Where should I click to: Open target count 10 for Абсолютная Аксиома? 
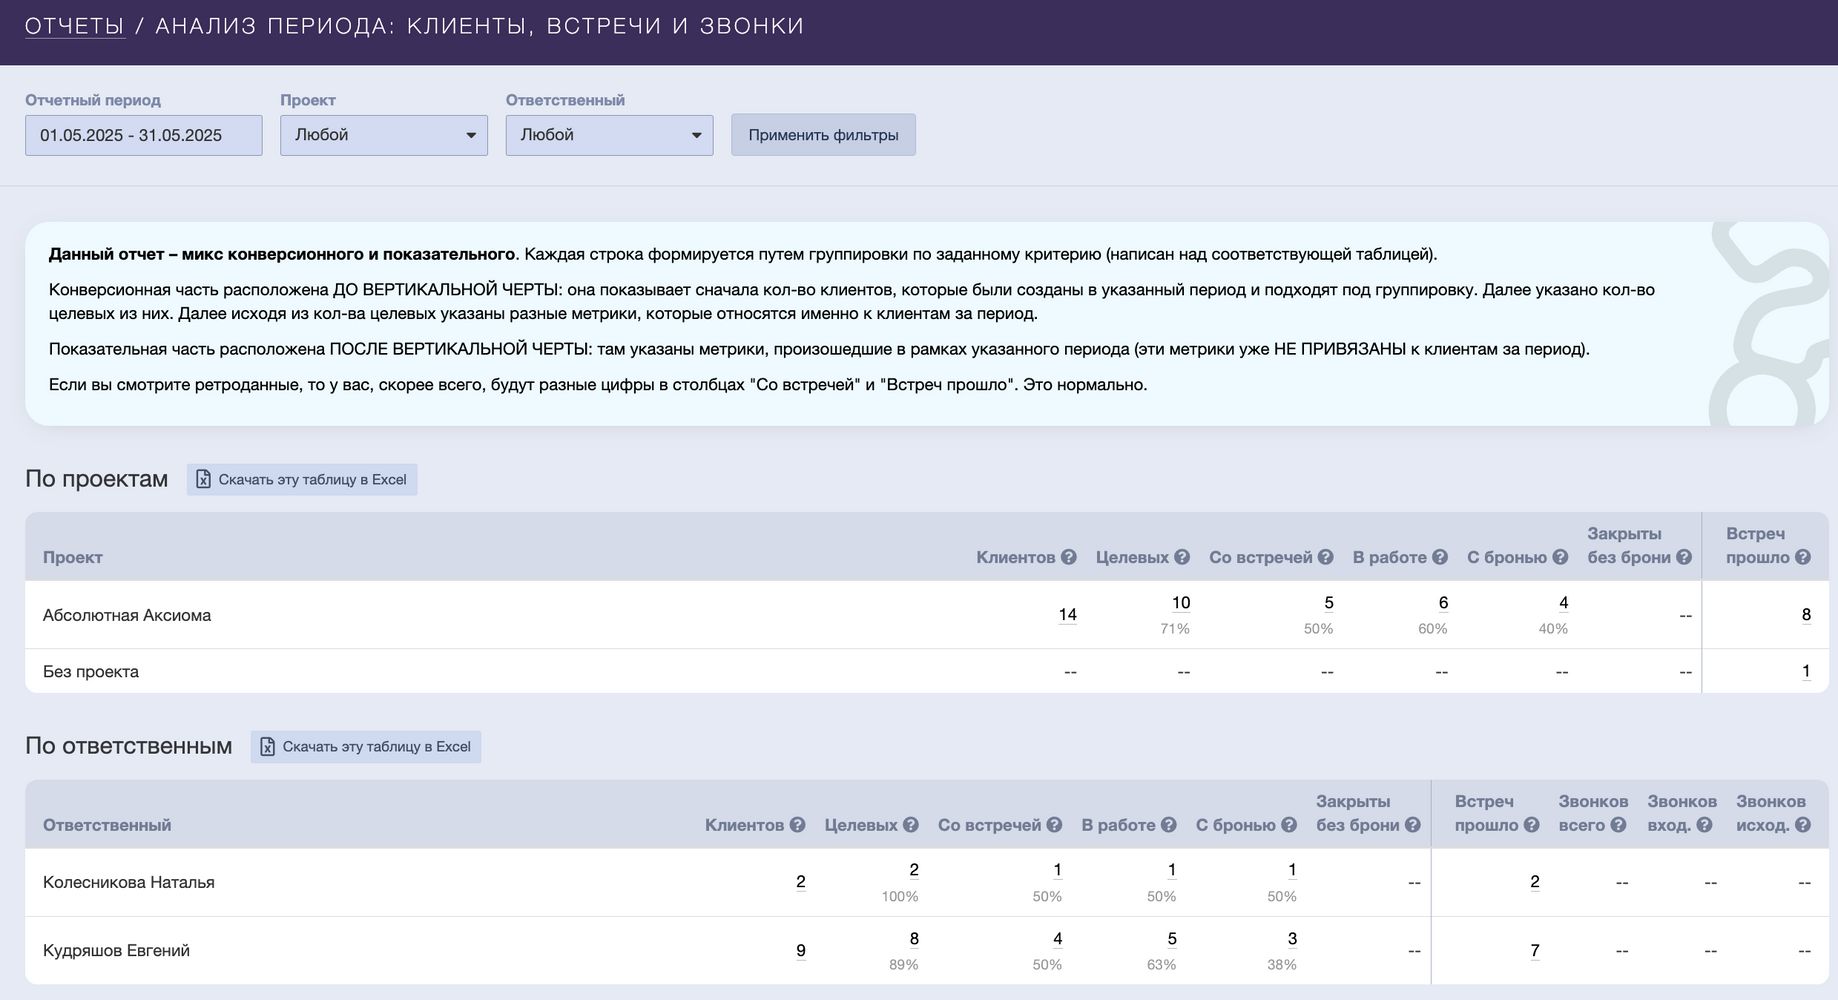(1180, 602)
